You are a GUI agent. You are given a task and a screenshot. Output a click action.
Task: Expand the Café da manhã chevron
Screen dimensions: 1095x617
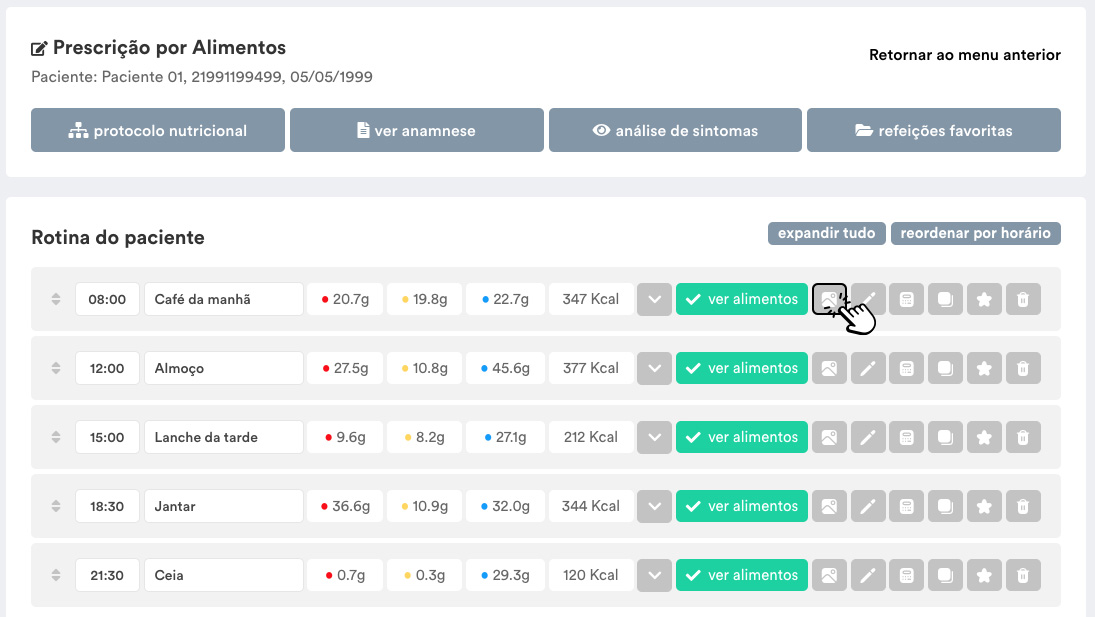pos(654,299)
